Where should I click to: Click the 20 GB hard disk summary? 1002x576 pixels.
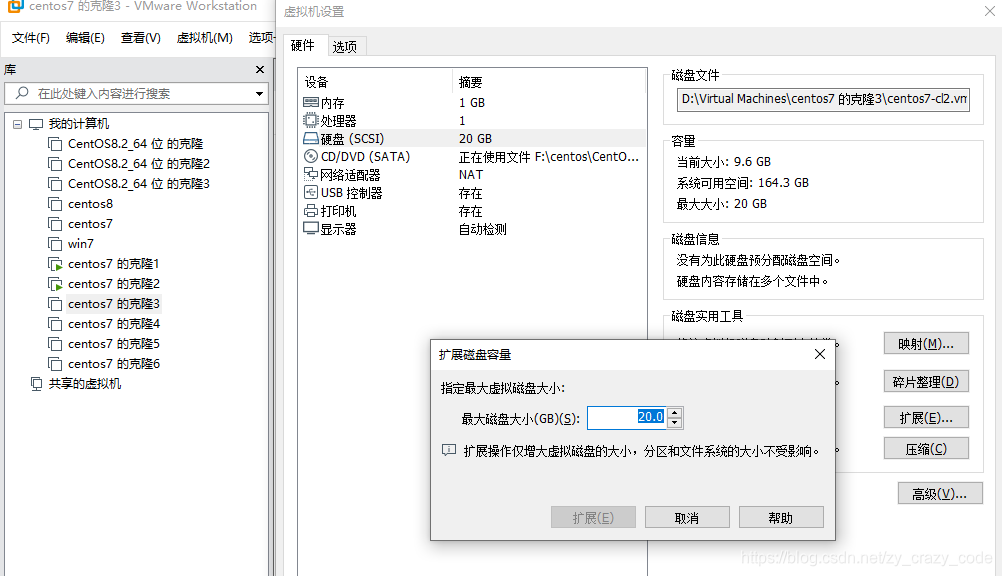[x=475, y=139]
